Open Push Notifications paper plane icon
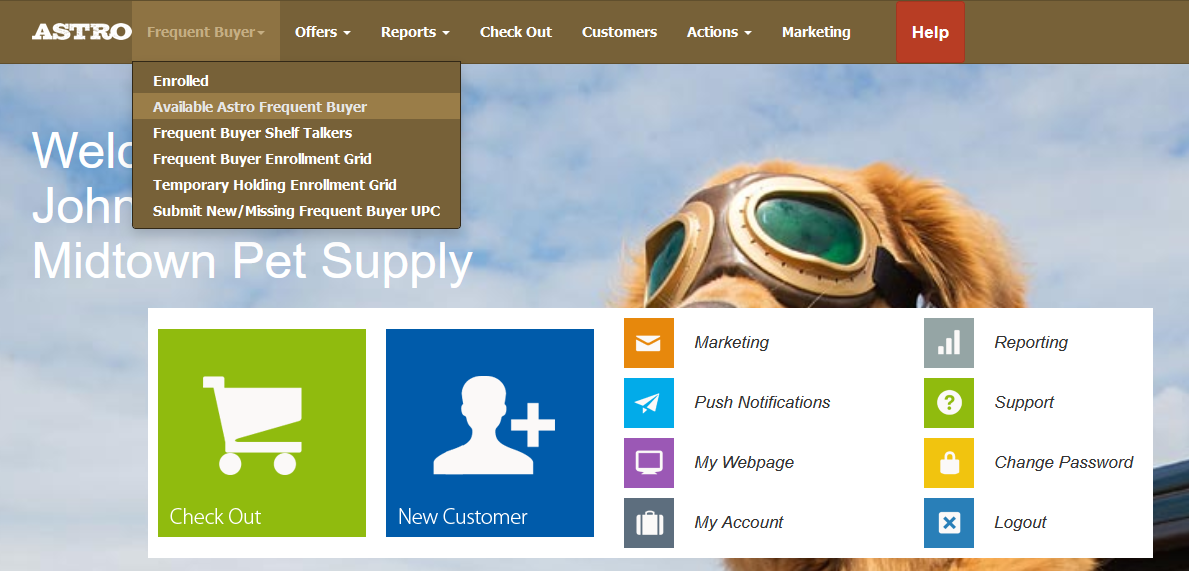The width and height of the screenshot is (1189, 571). pyautogui.click(x=648, y=403)
